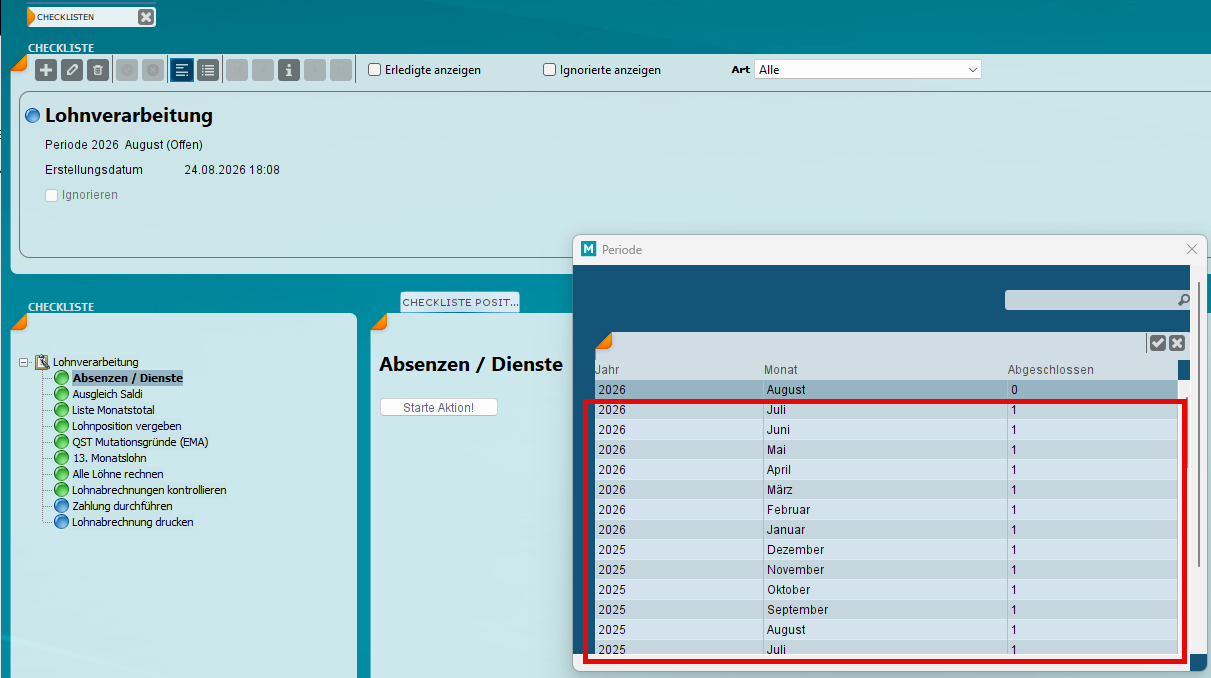Open the CHECKLISTE POSIT... tab
The width and height of the screenshot is (1211, 678).
460,302
